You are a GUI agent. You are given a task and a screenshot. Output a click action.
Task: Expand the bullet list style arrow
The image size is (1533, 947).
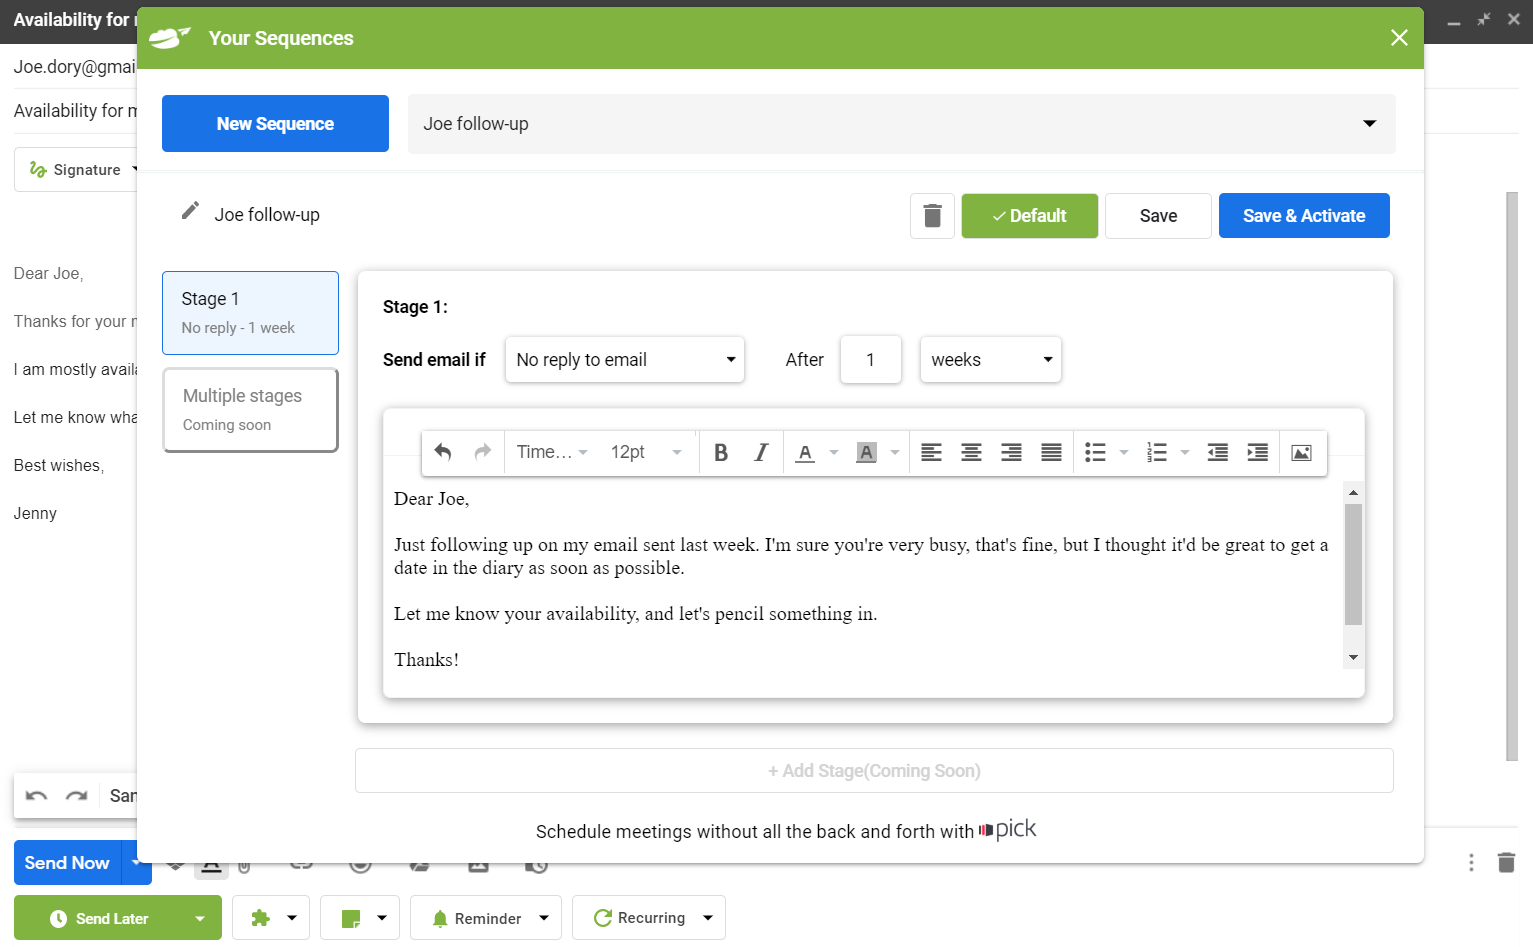coord(1124,453)
